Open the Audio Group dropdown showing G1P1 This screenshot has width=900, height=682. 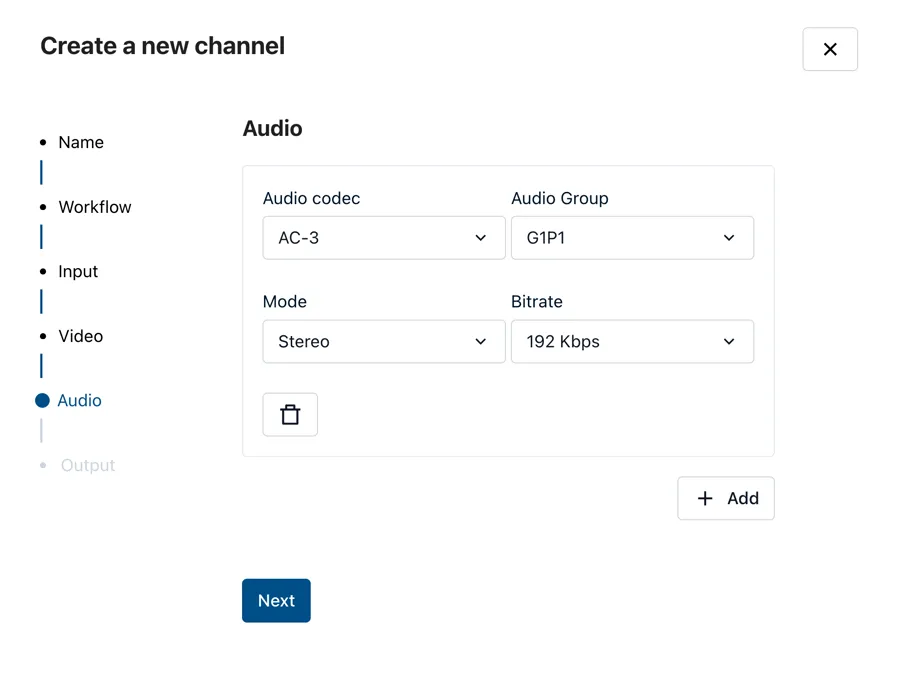[x=632, y=238]
